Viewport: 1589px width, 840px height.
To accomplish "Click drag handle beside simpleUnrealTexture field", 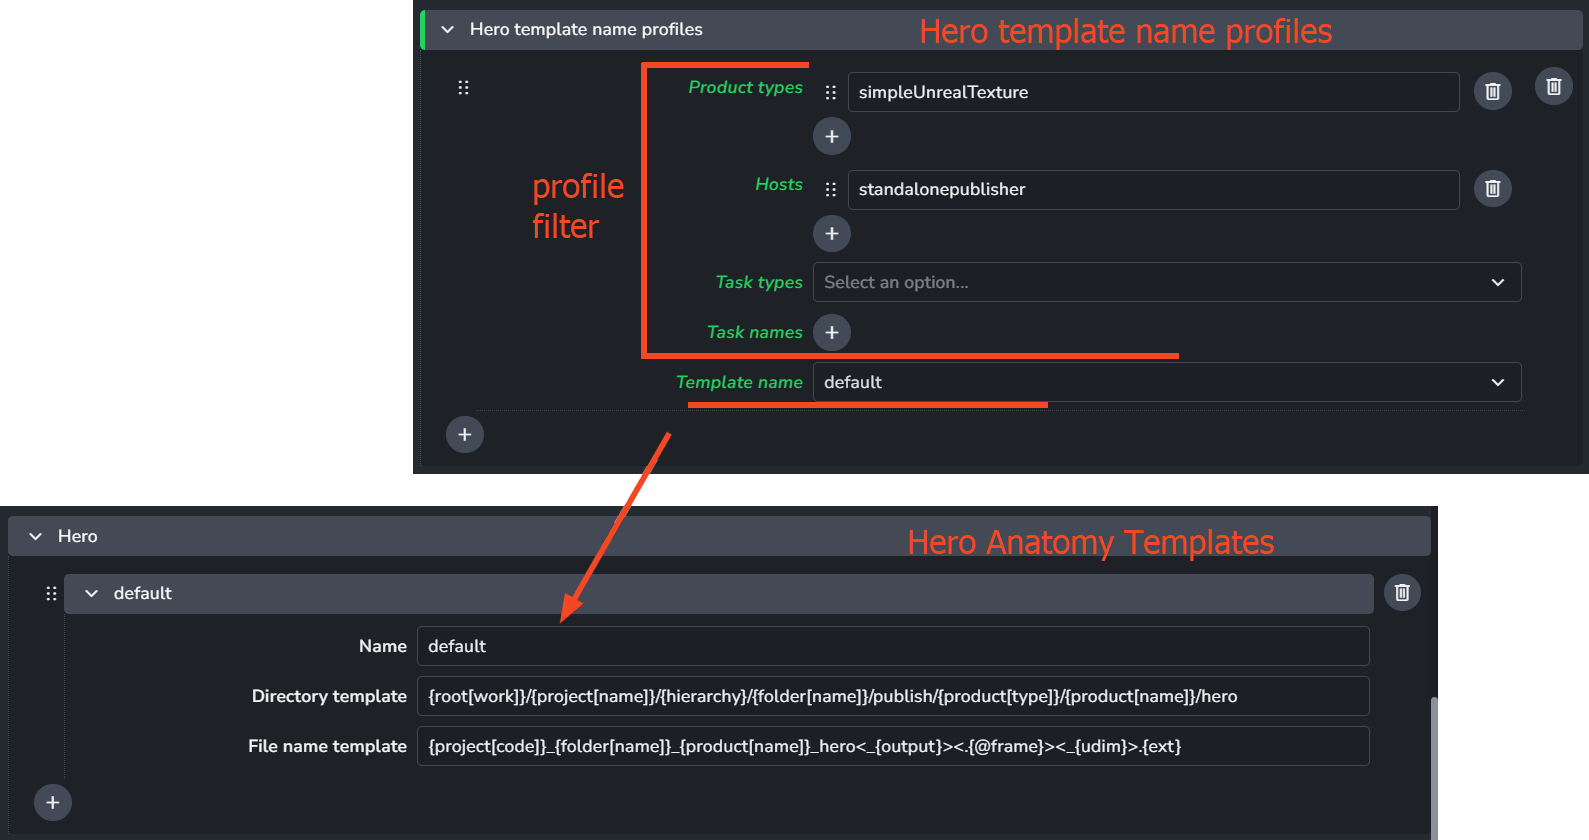I will click(x=830, y=92).
